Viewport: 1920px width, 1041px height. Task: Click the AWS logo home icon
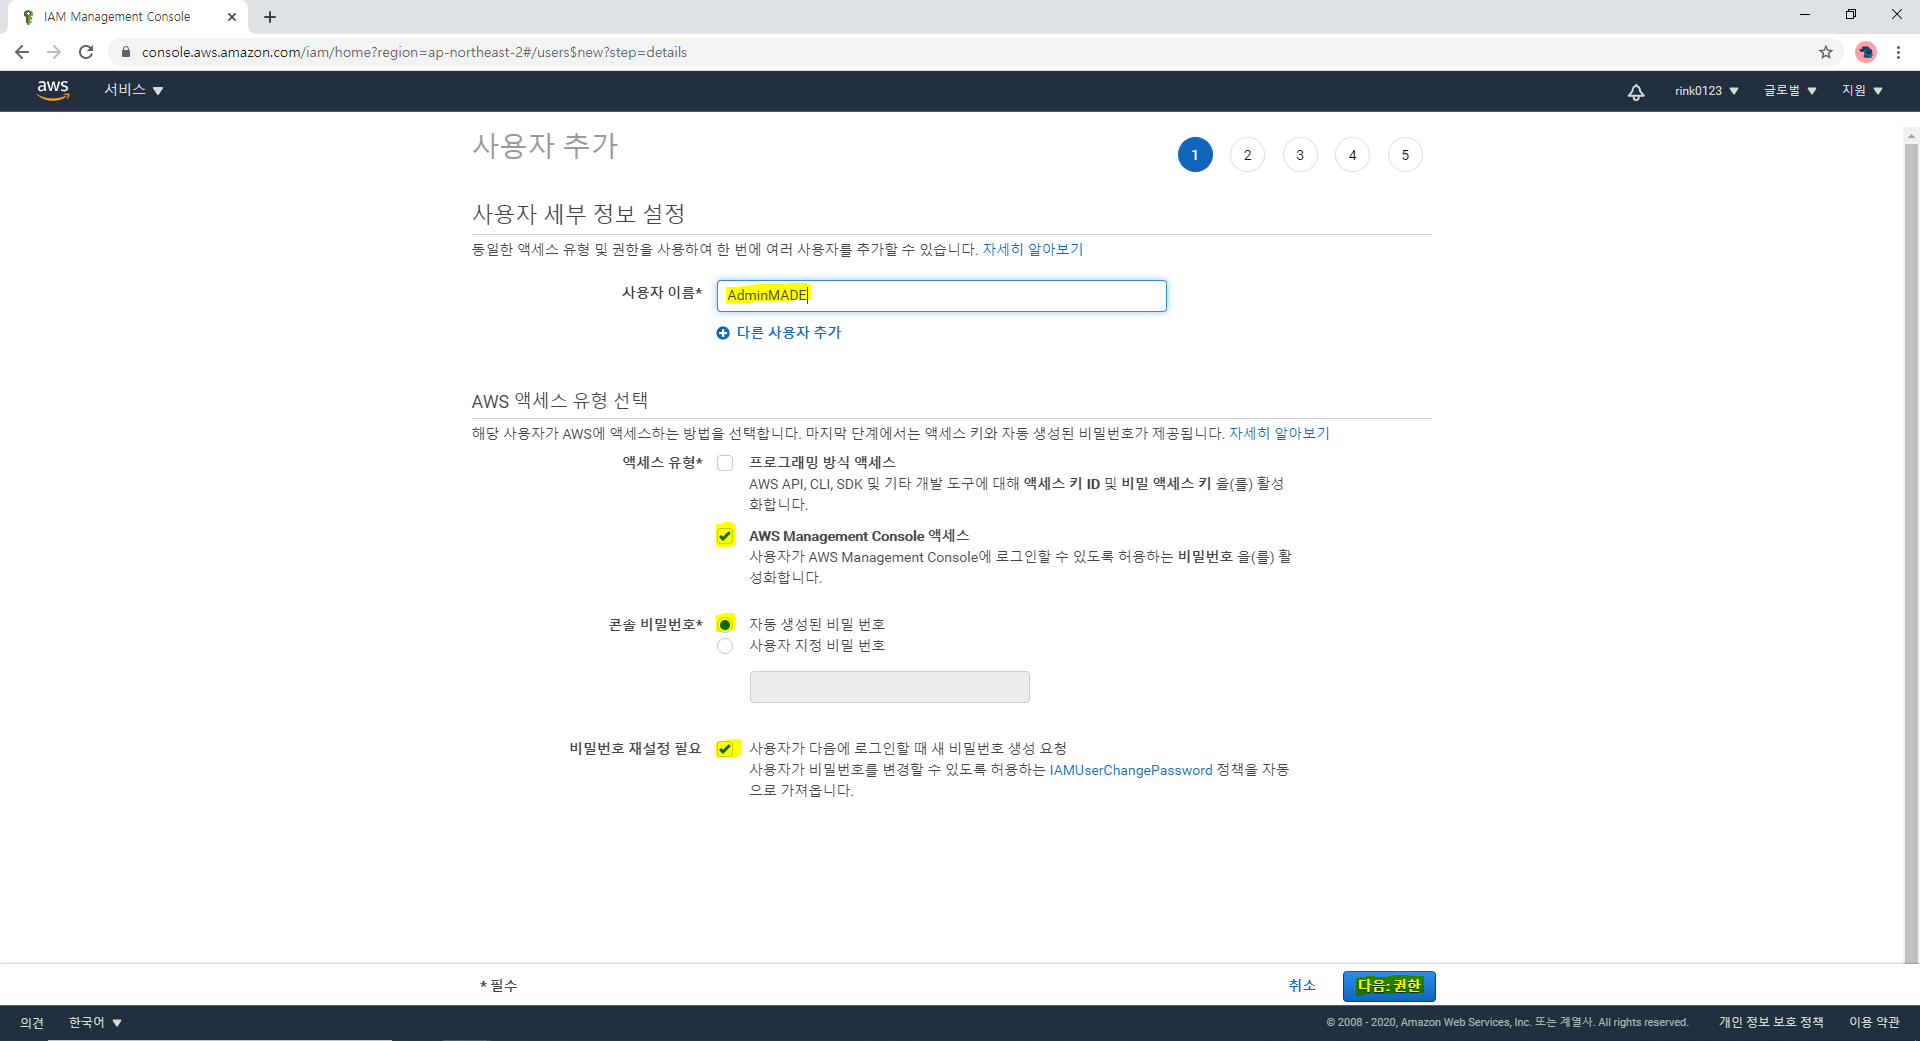[x=53, y=90]
